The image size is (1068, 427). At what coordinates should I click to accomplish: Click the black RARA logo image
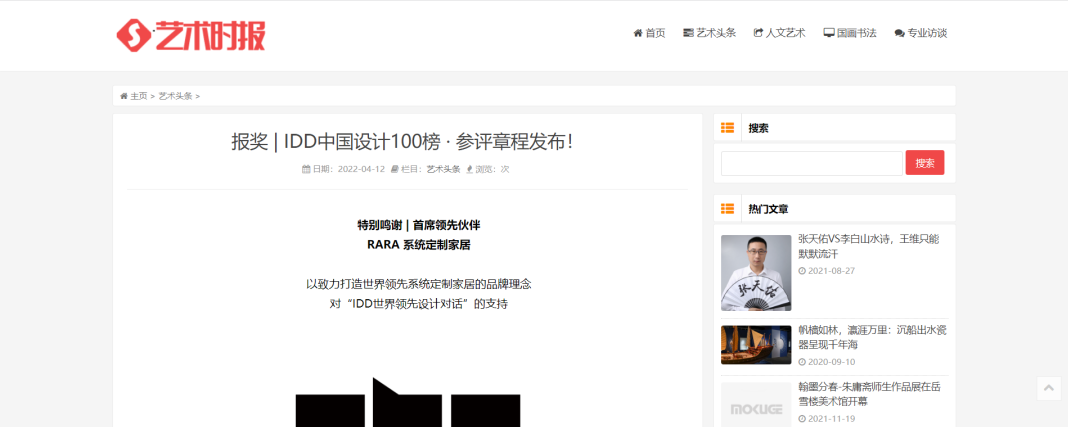pyautogui.click(x=407, y=402)
